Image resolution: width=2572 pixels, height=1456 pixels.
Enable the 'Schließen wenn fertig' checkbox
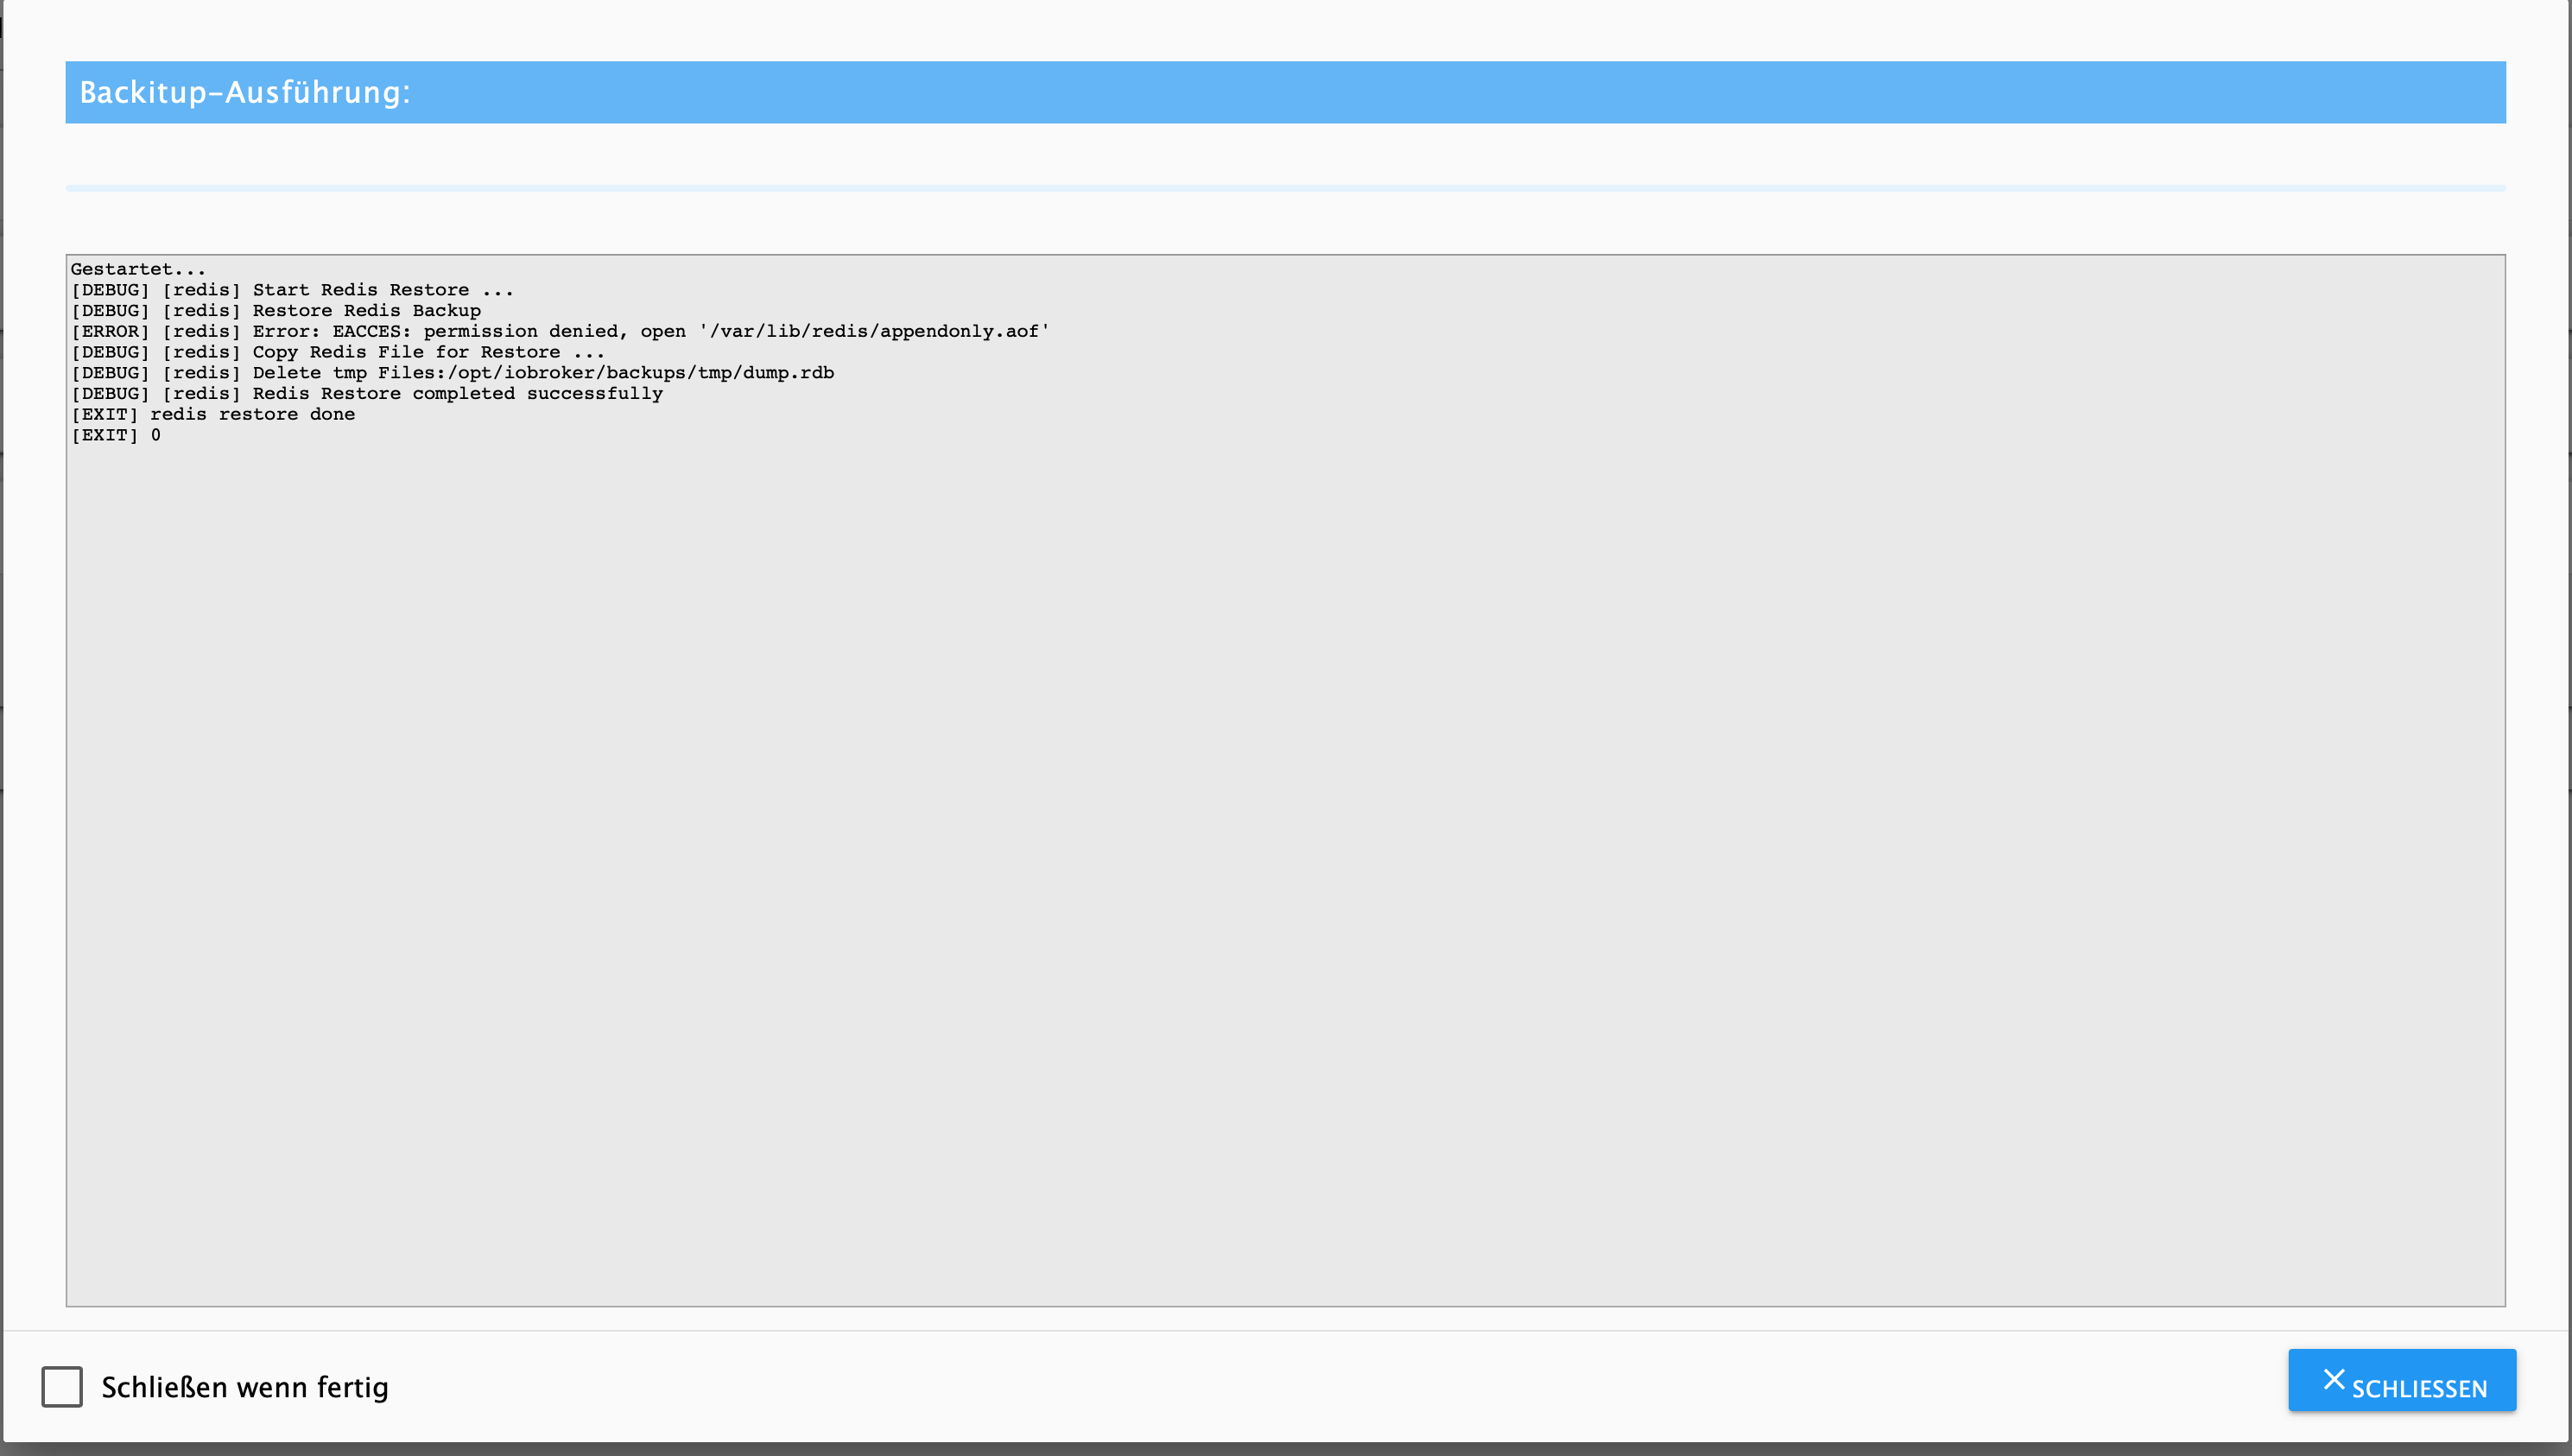point(62,1387)
